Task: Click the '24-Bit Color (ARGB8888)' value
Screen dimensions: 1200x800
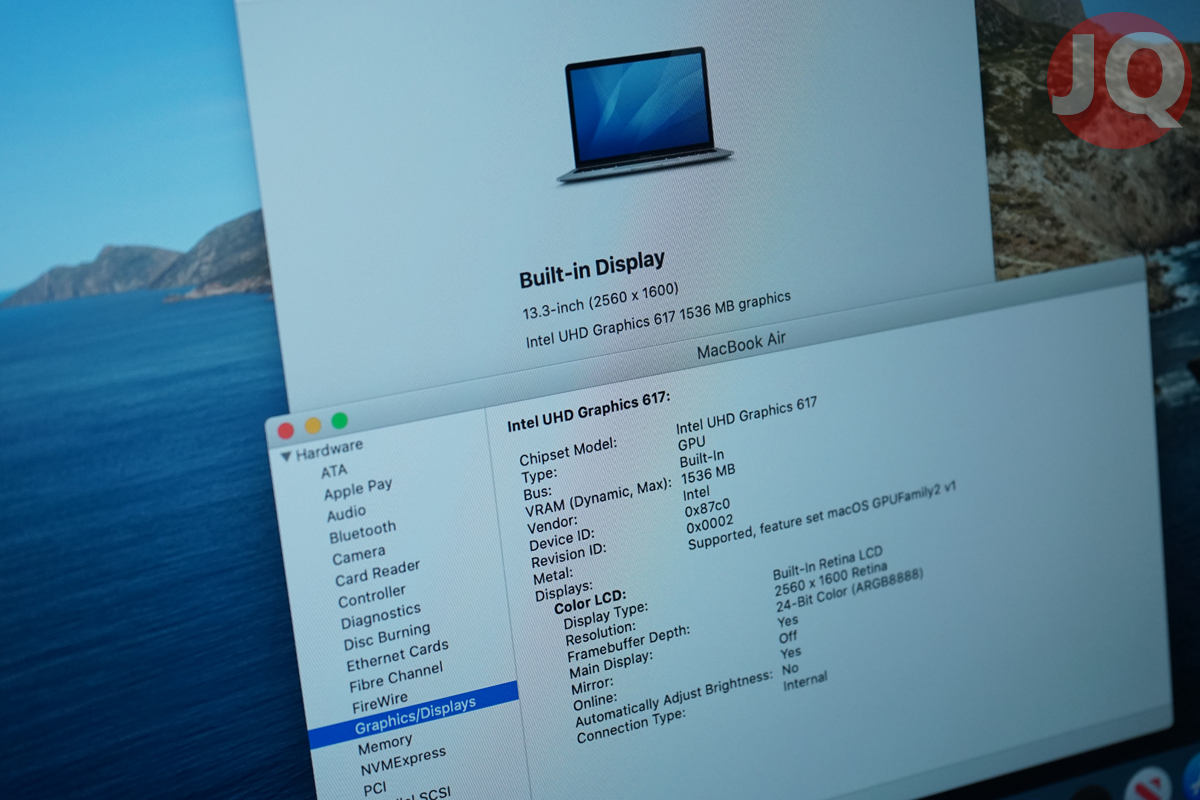Action: tap(850, 592)
